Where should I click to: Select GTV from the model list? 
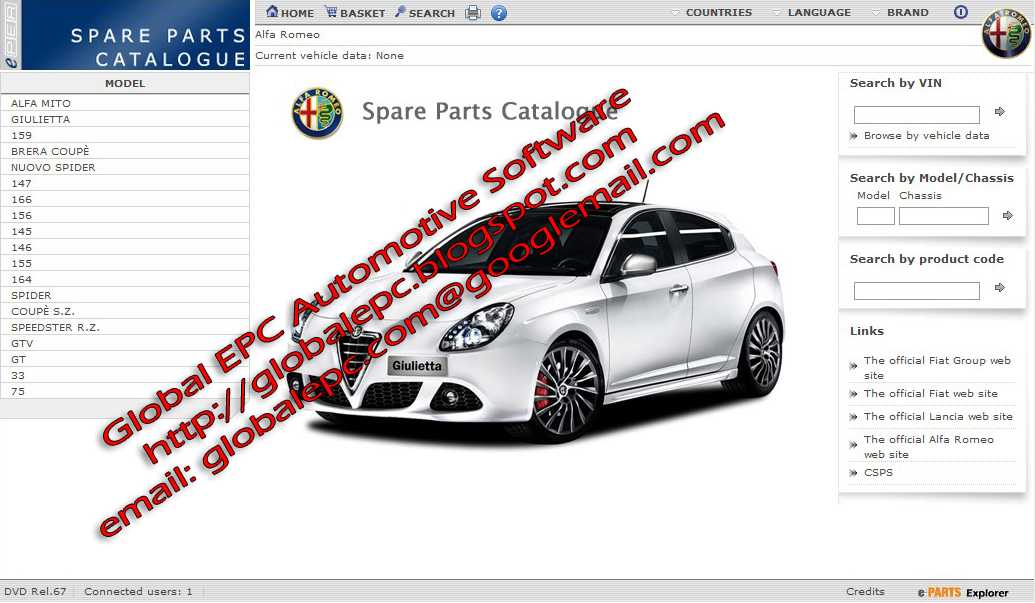pyautogui.click(x=125, y=343)
